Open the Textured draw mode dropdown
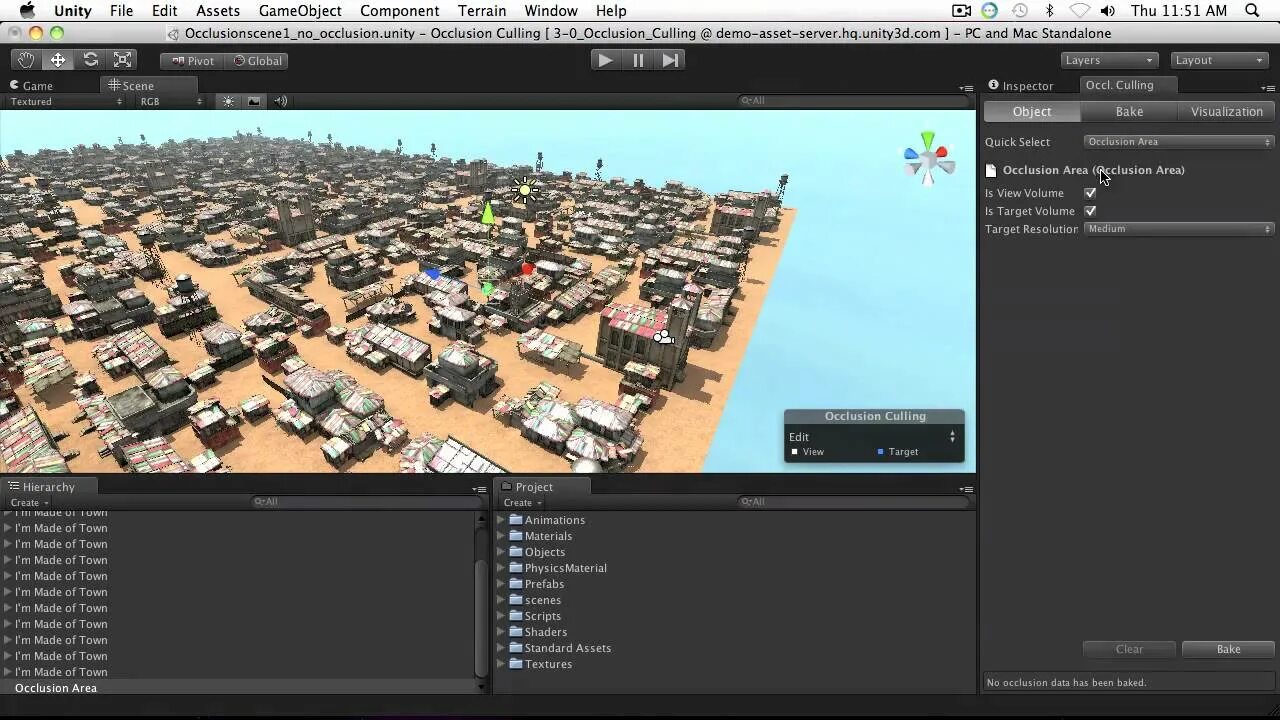Image resolution: width=1280 pixels, height=720 pixels. [x=64, y=101]
